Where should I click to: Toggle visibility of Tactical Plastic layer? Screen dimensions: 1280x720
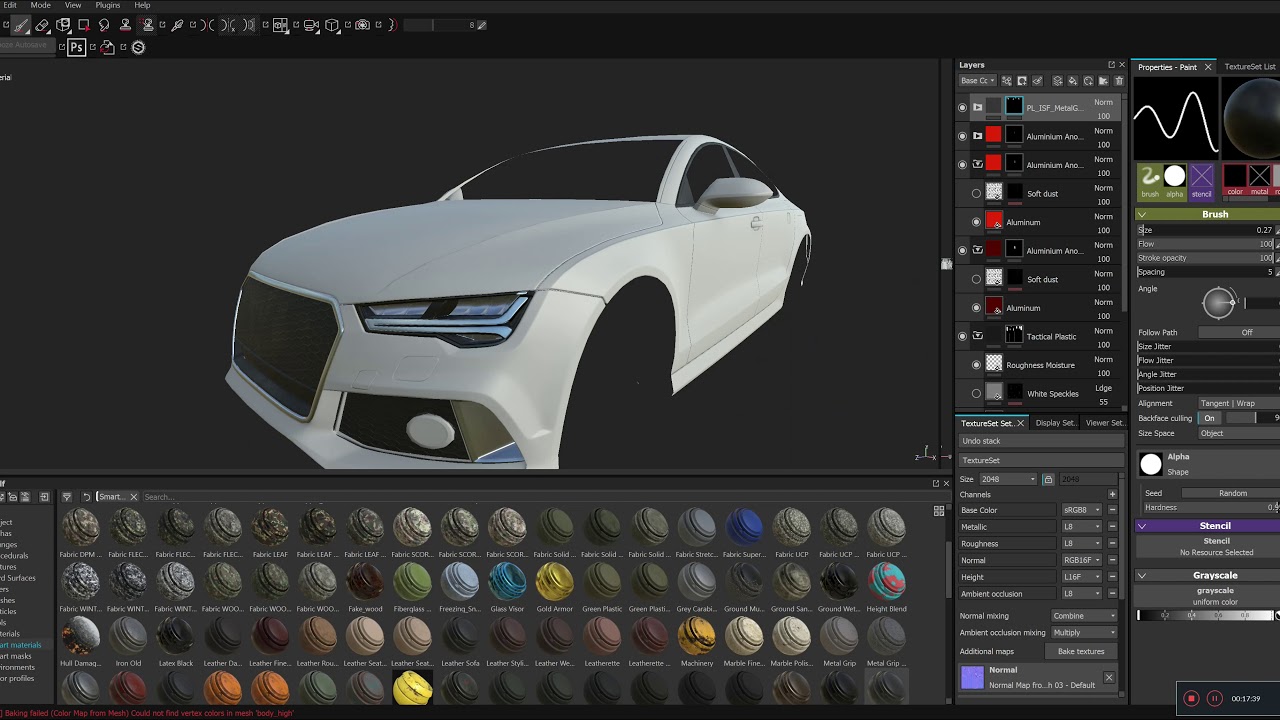pyautogui.click(x=962, y=336)
